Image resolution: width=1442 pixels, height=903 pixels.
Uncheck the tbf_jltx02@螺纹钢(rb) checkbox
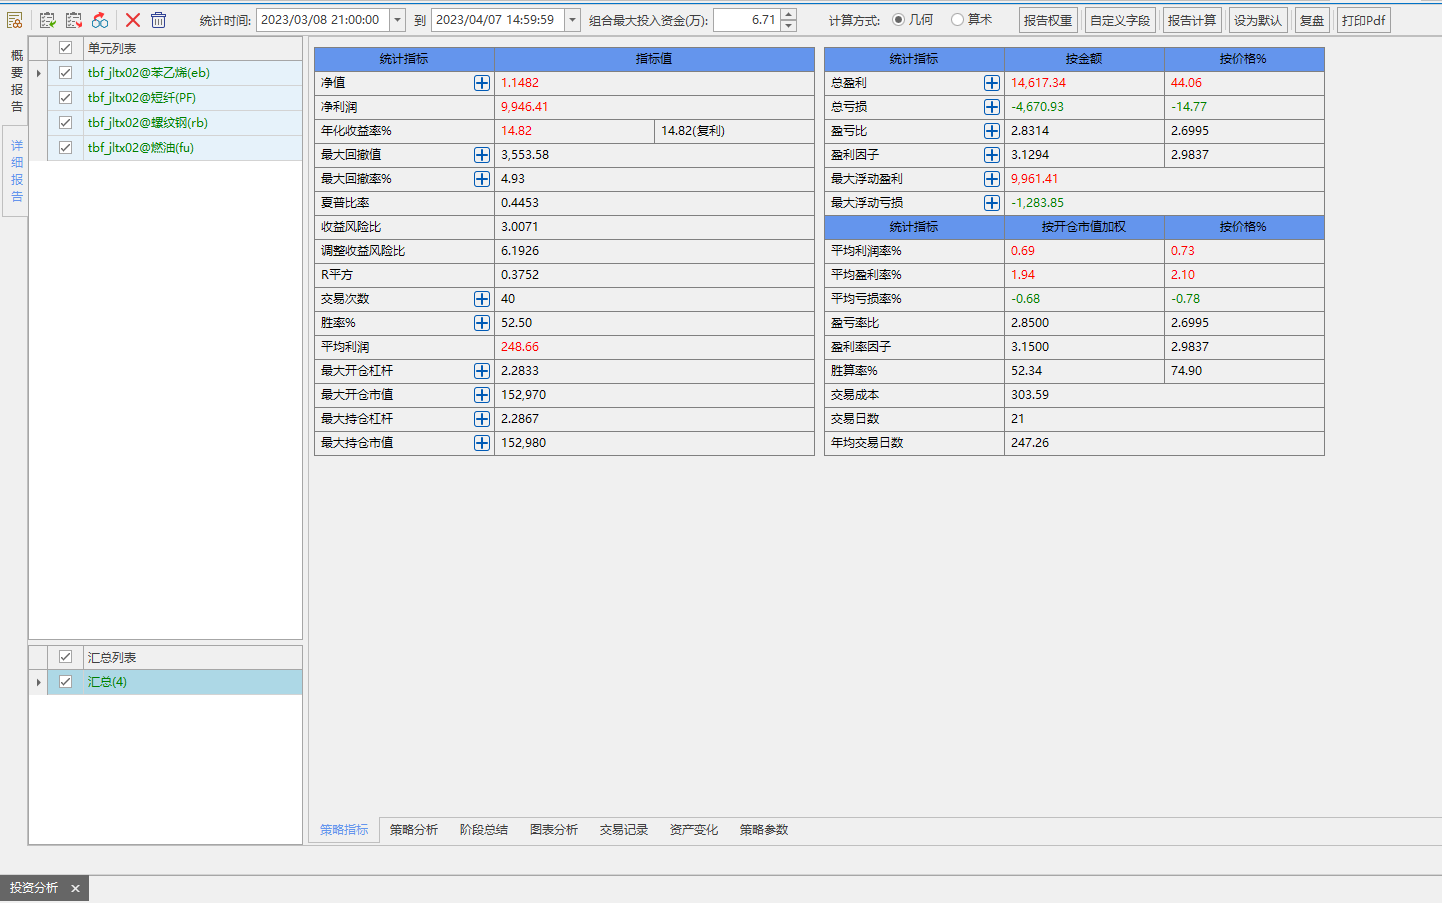pos(66,123)
